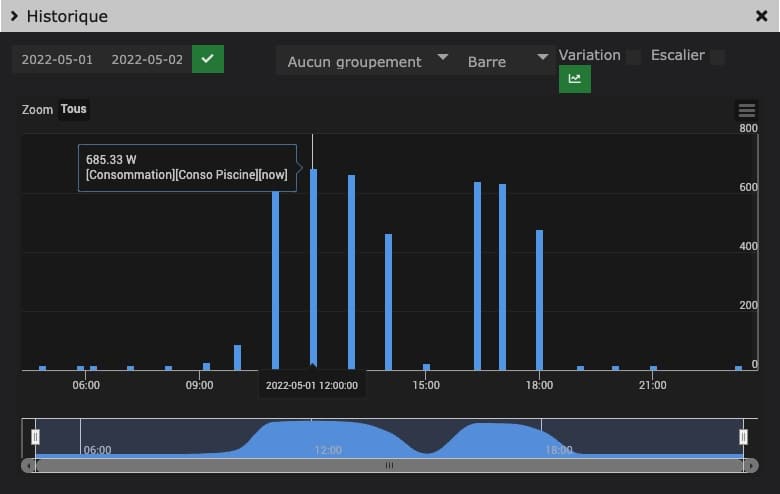Click the 685.33 W tooltip value
This screenshot has height=494, width=780.
[111, 160]
